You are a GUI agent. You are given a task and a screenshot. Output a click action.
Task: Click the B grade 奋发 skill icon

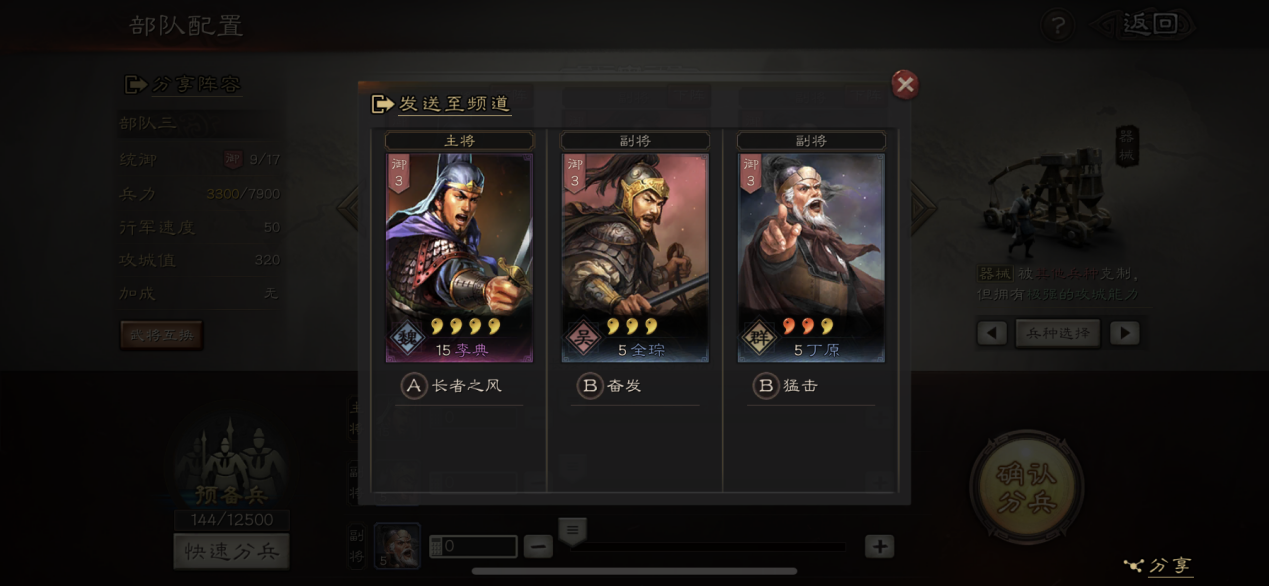(590, 386)
